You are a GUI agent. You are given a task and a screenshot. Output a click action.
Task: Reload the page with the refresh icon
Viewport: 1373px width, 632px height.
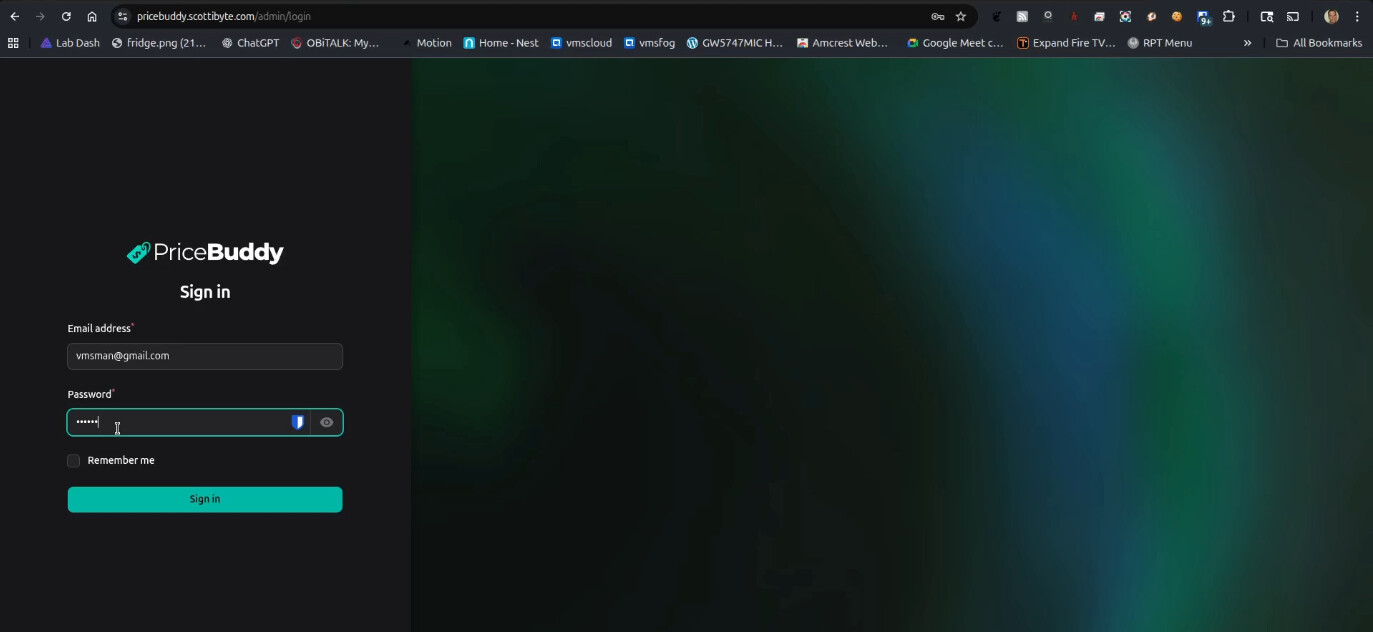66,16
